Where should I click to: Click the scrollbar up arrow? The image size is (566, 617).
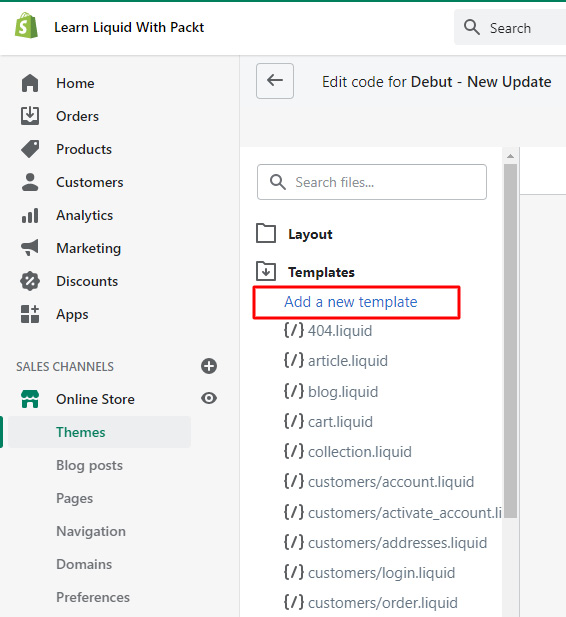coord(511,156)
